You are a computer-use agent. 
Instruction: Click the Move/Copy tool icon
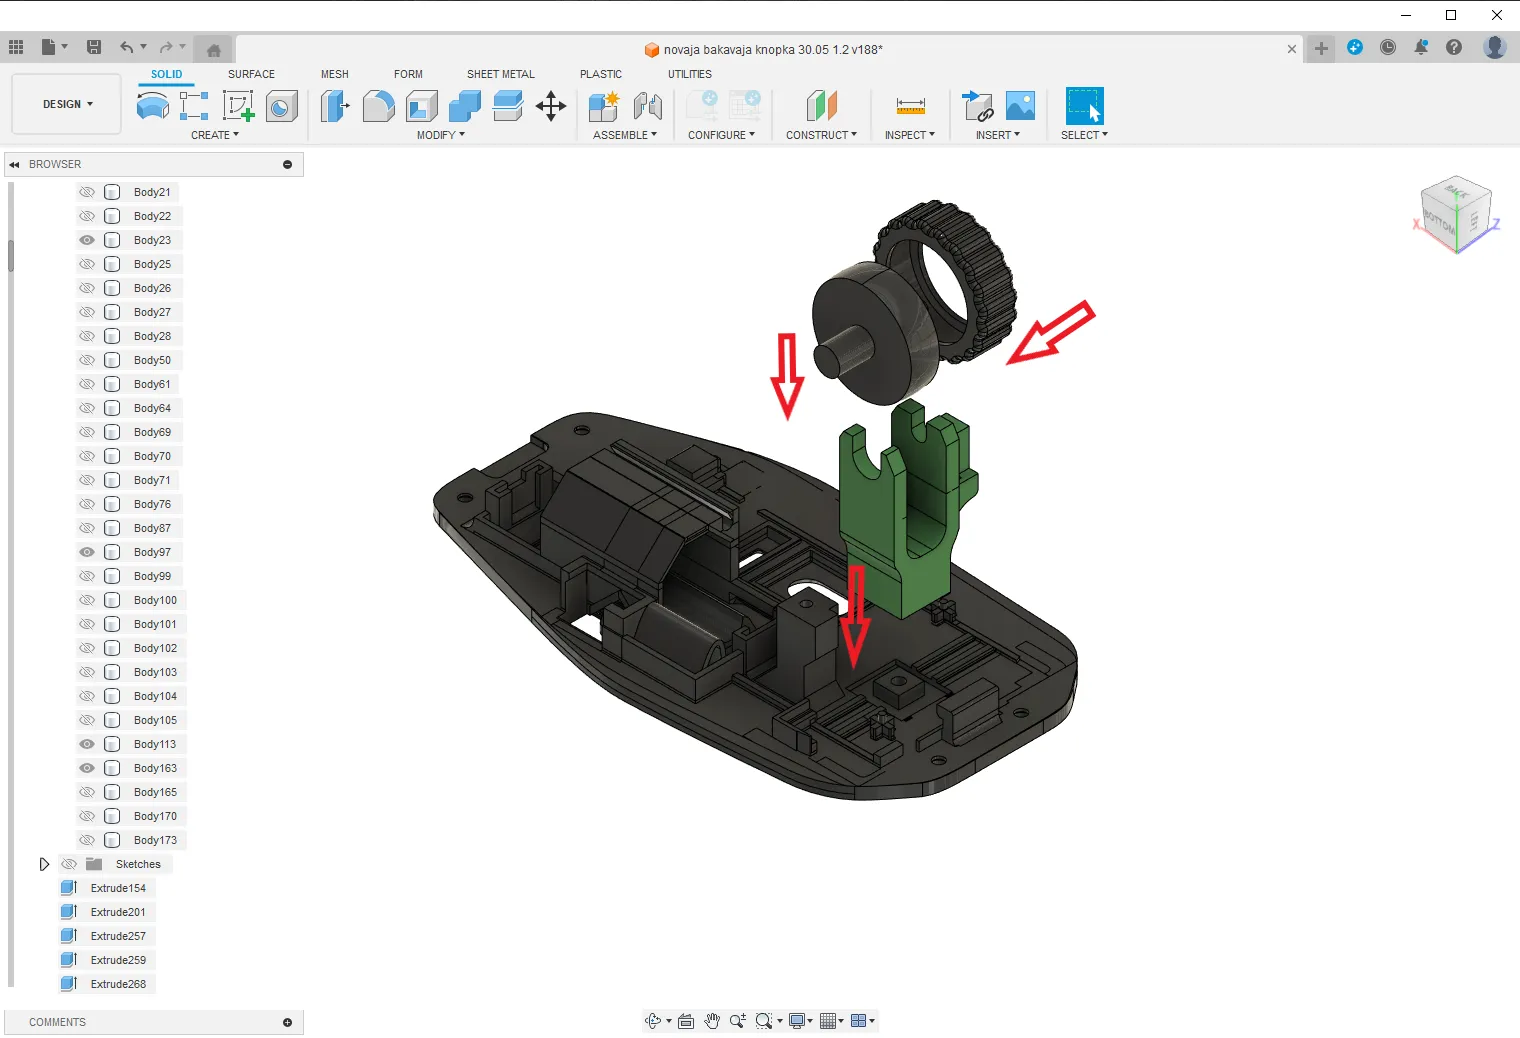coord(551,105)
